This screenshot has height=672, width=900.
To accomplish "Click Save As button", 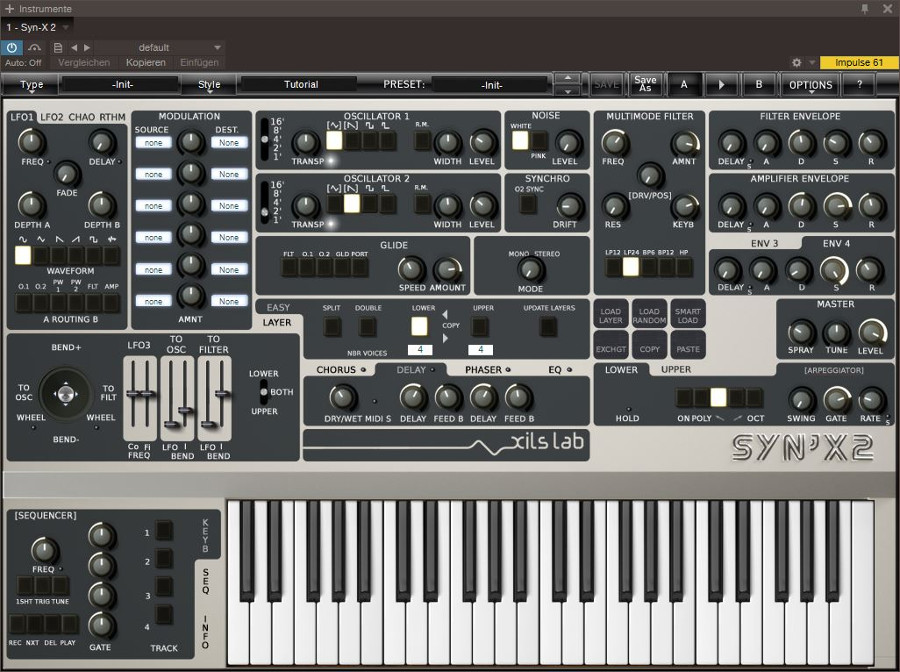I will coord(645,84).
